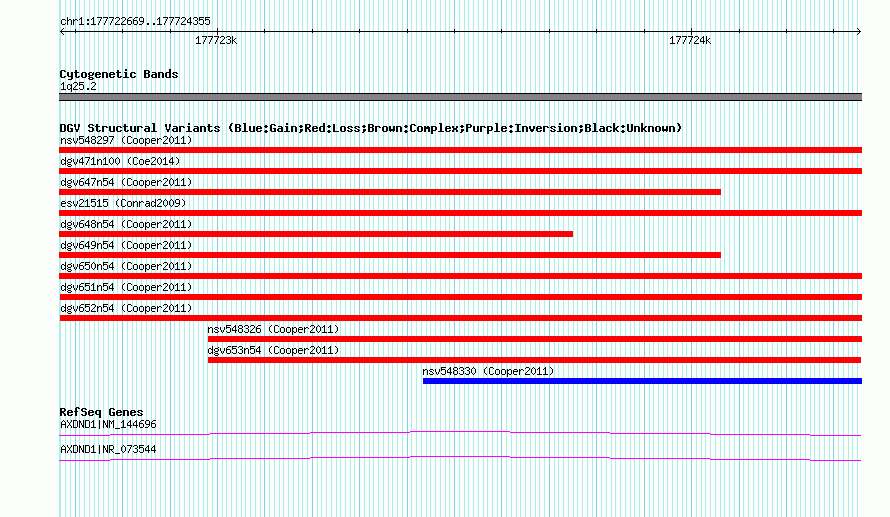Image resolution: width=890 pixels, height=517 pixels.
Task: Click the ruler's left arrow end
Action: click(x=62, y=32)
